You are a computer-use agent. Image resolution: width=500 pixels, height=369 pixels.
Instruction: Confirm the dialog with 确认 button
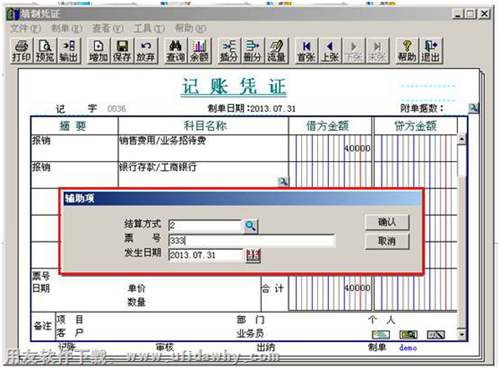coord(387,222)
